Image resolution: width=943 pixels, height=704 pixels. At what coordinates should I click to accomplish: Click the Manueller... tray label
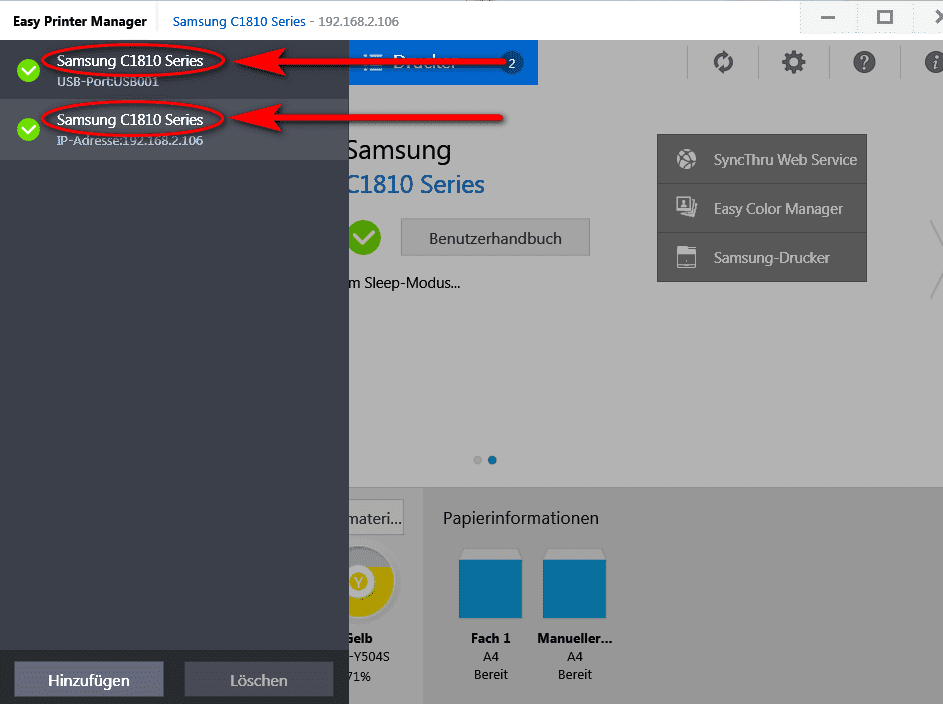(574, 638)
